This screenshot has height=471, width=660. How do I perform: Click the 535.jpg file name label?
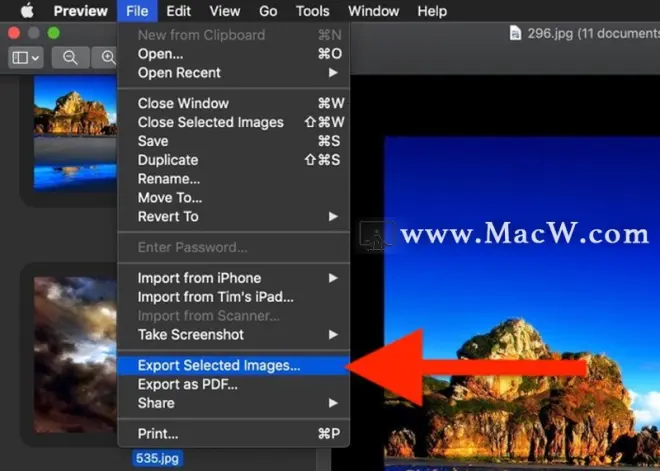pyautogui.click(x=157, y=458)
